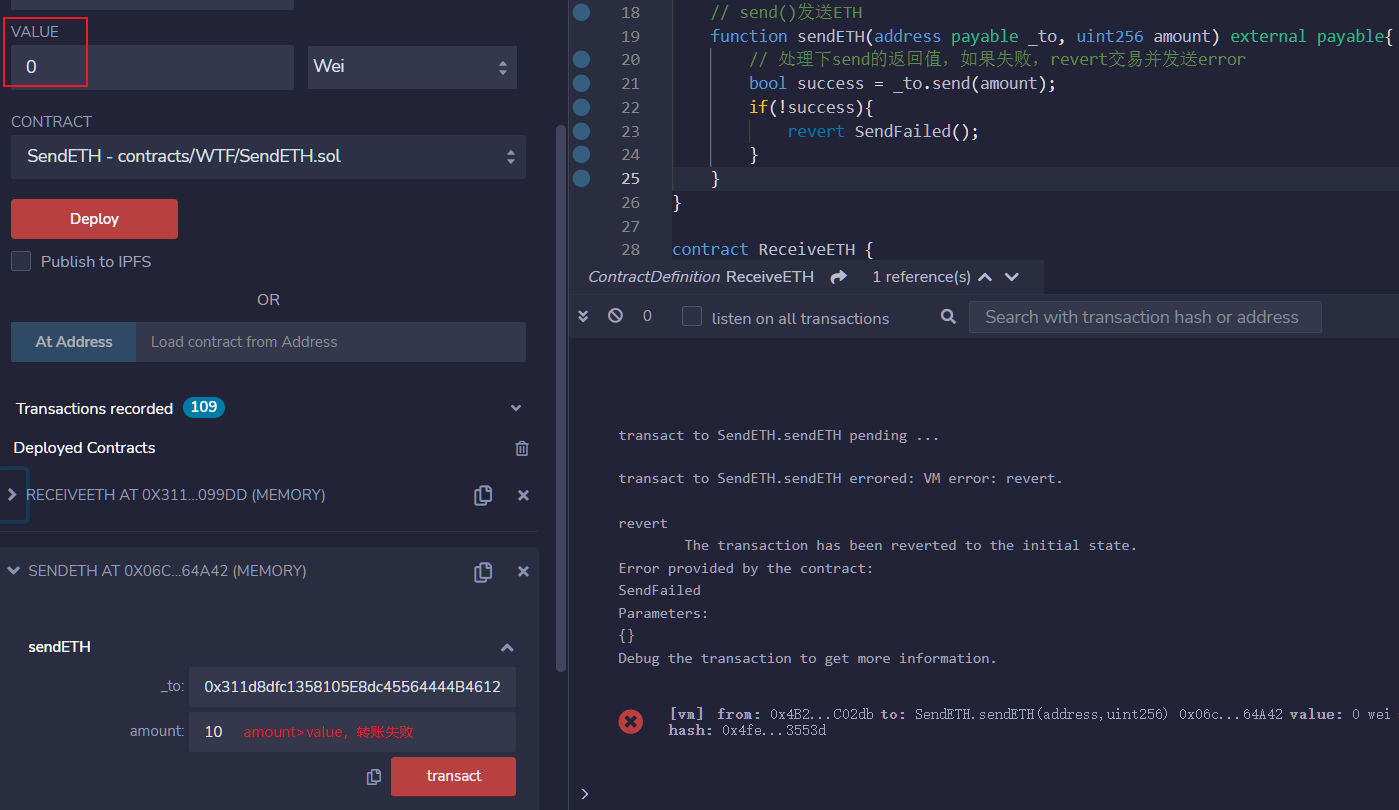Click the transaction hash search field
The image size is (1399, 810).
pos(1144,317)
